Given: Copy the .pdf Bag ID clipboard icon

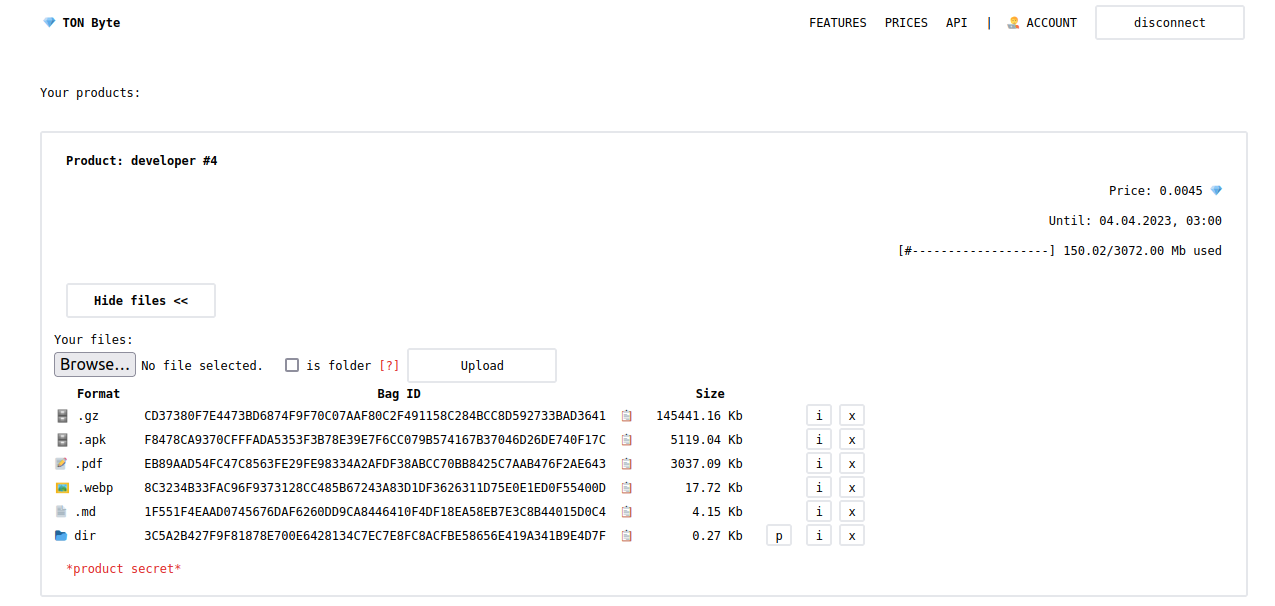Looking at the screenshot, I should tap(627, 464).
